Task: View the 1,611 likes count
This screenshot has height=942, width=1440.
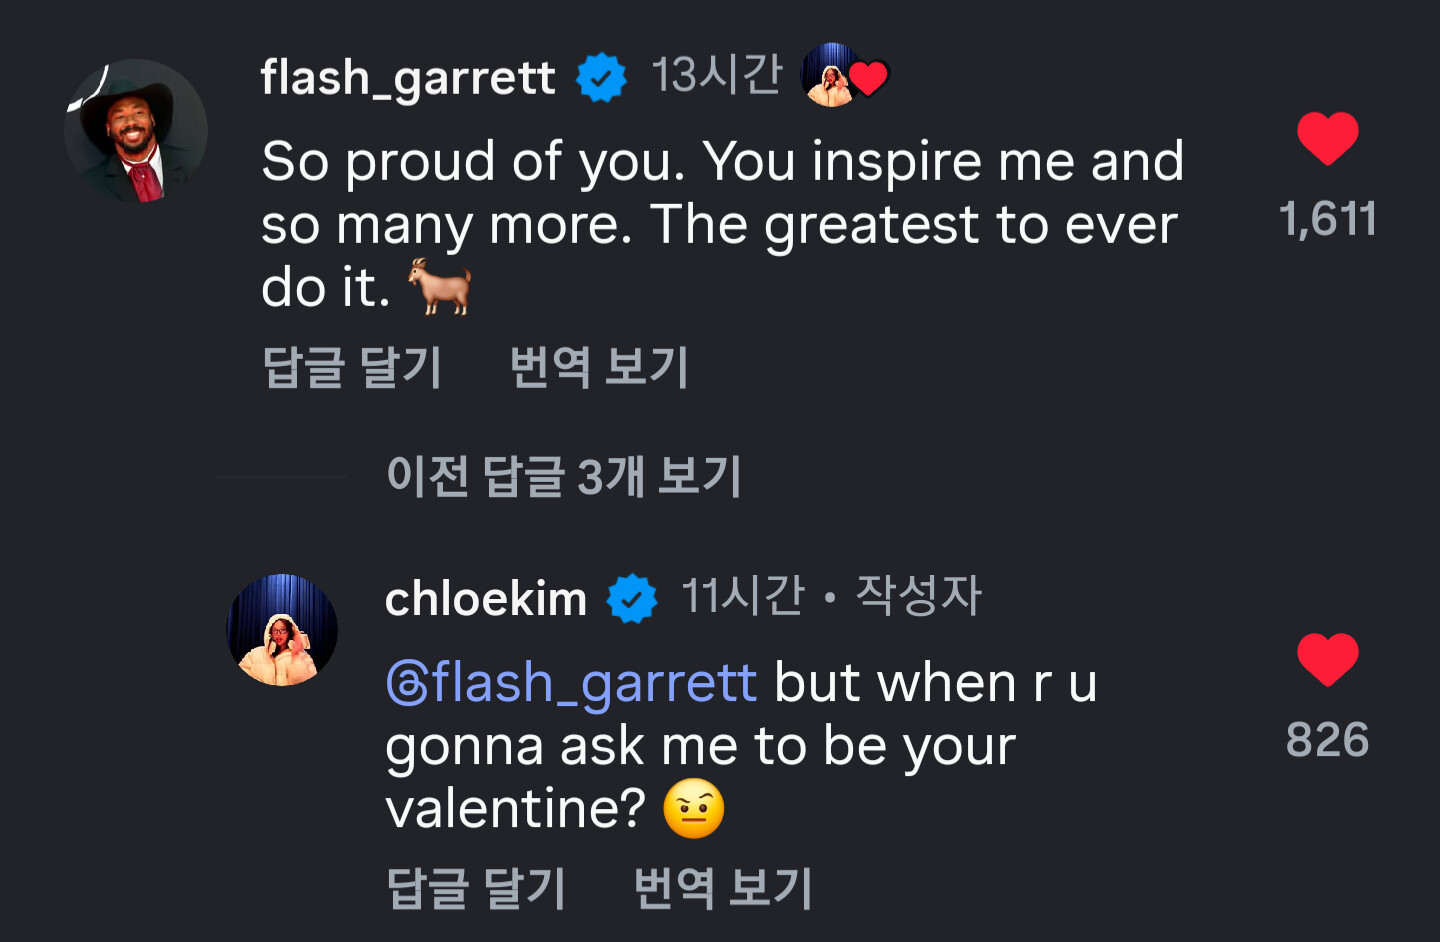Action: [1327, 219]
